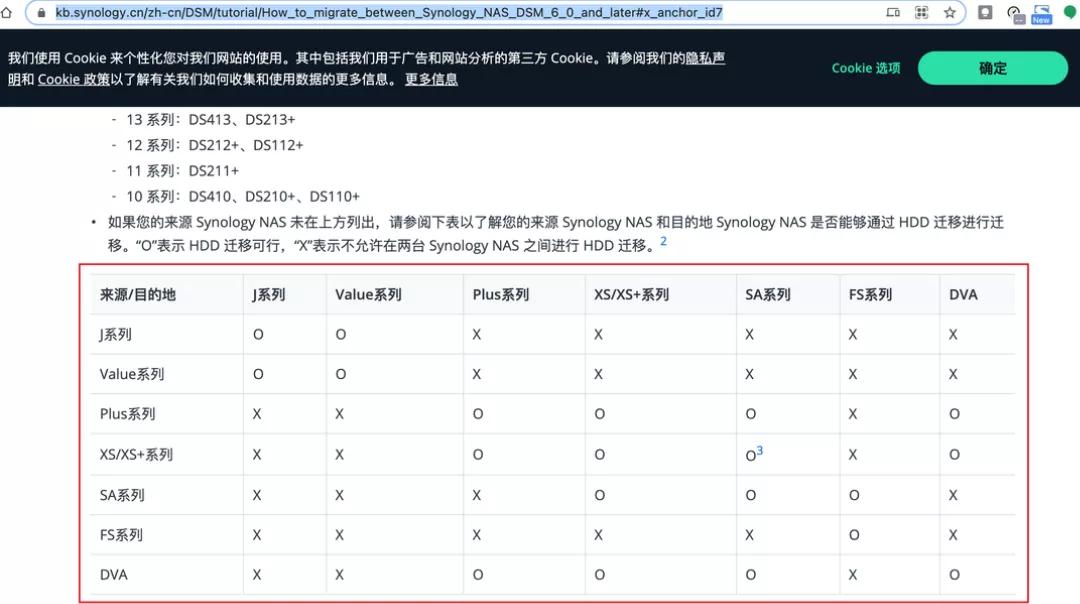Click the SA系列 column header
The image size is (1080, 604).
[766, 294]
